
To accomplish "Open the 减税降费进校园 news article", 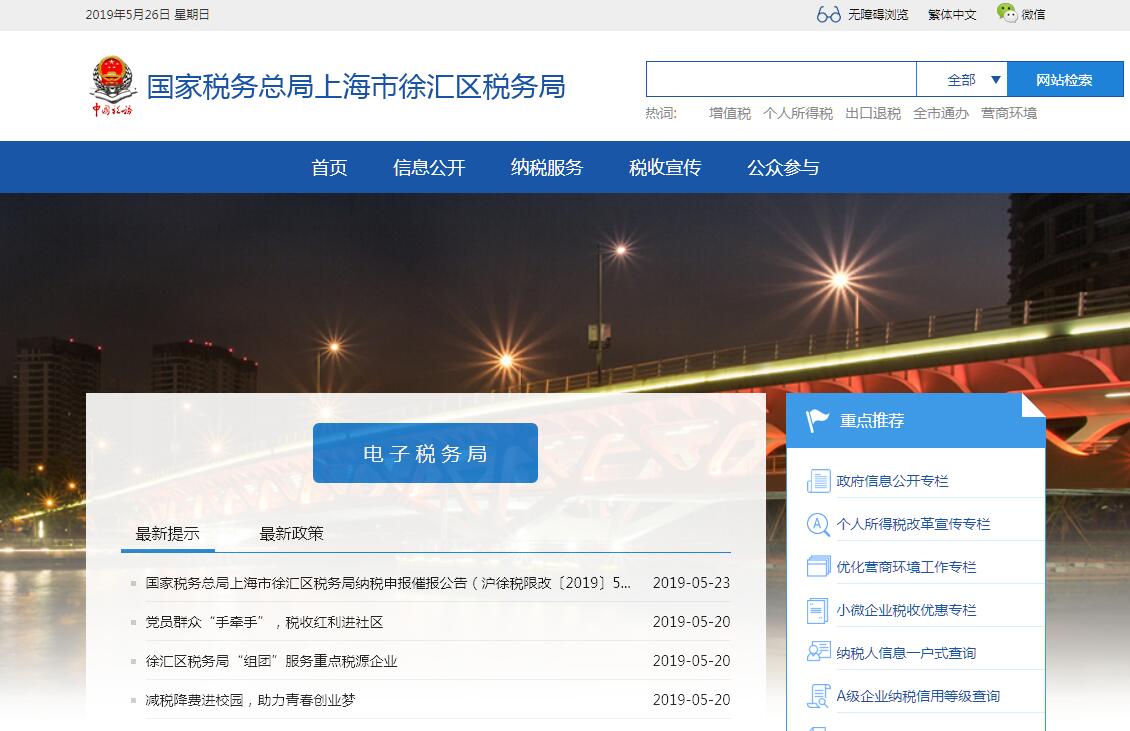I will click(250, 700).
